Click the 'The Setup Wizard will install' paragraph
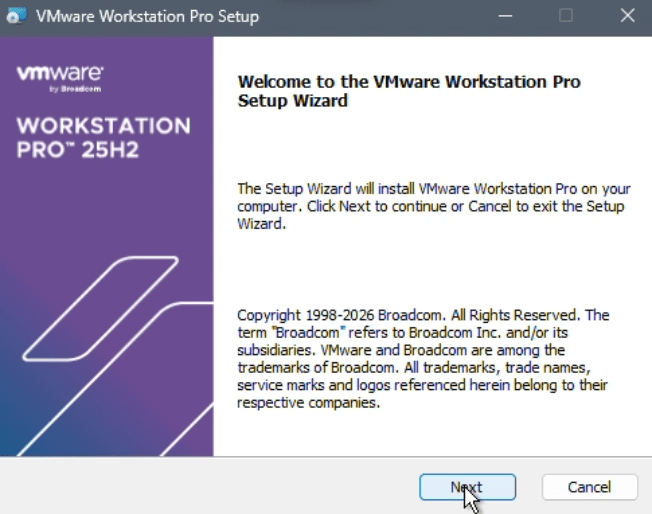The image size is (652, 514). coord(434,206)
